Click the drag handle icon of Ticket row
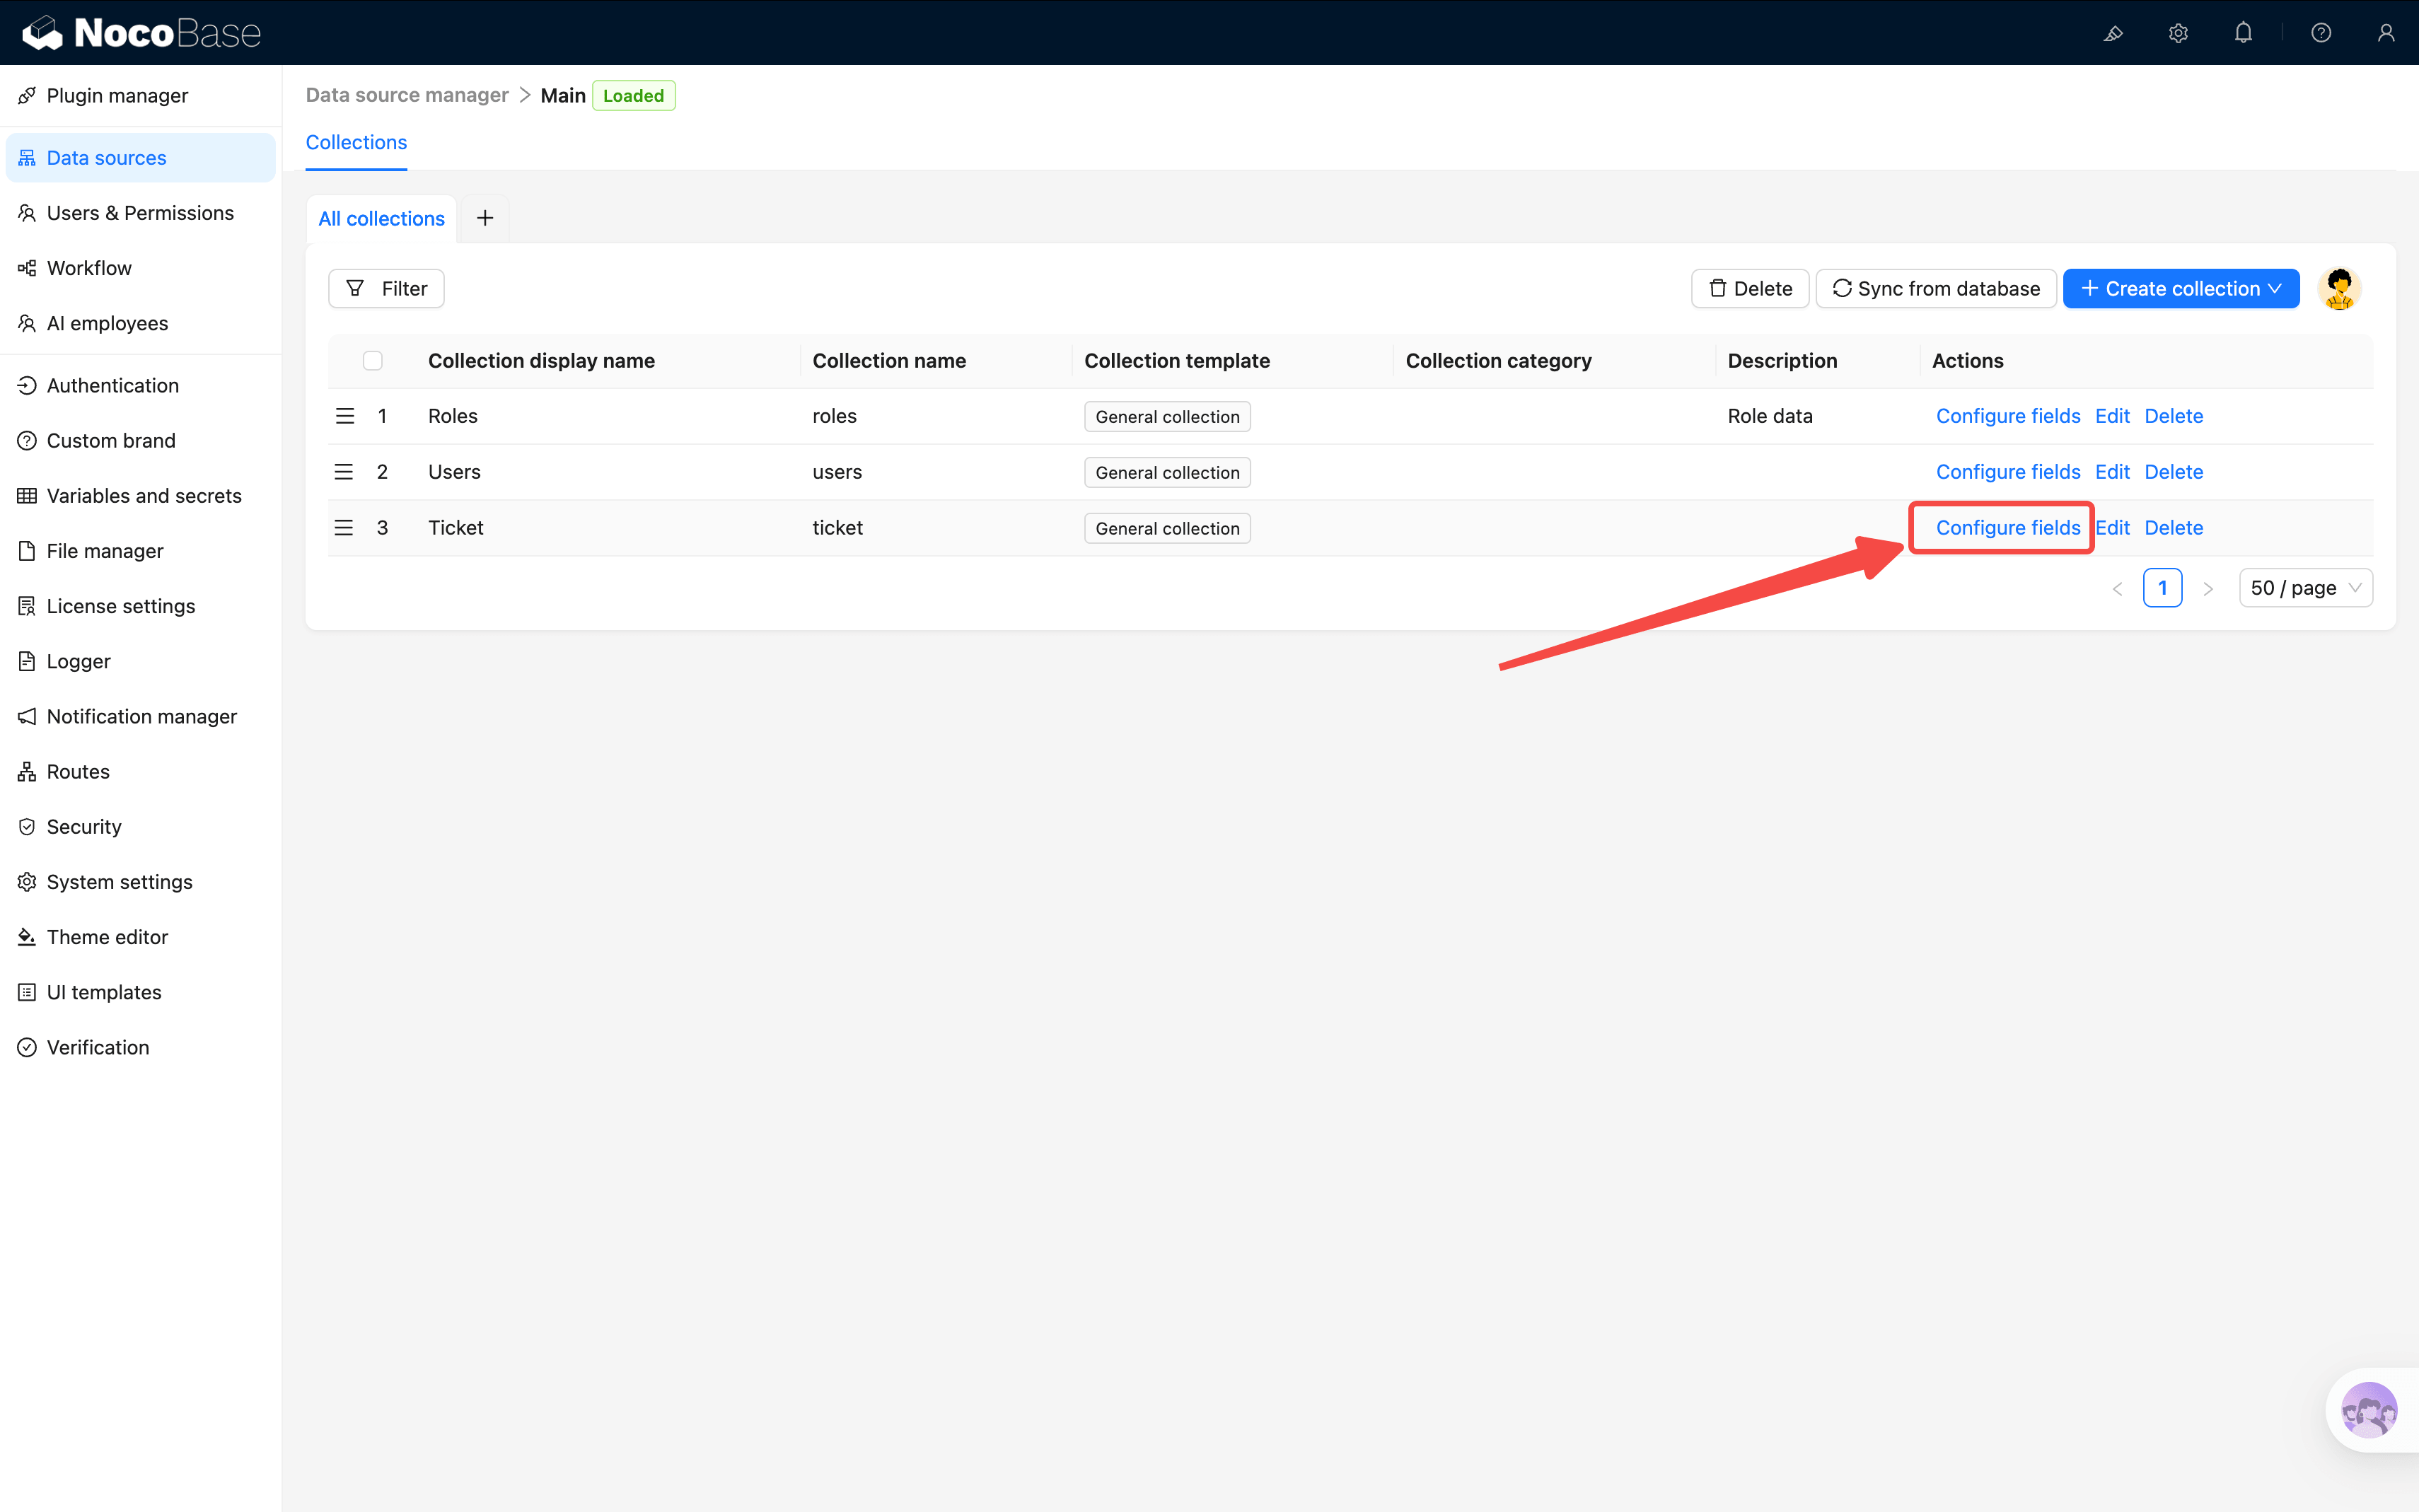Screen dimensions: 2419x1512 click(x=344, y=528)
